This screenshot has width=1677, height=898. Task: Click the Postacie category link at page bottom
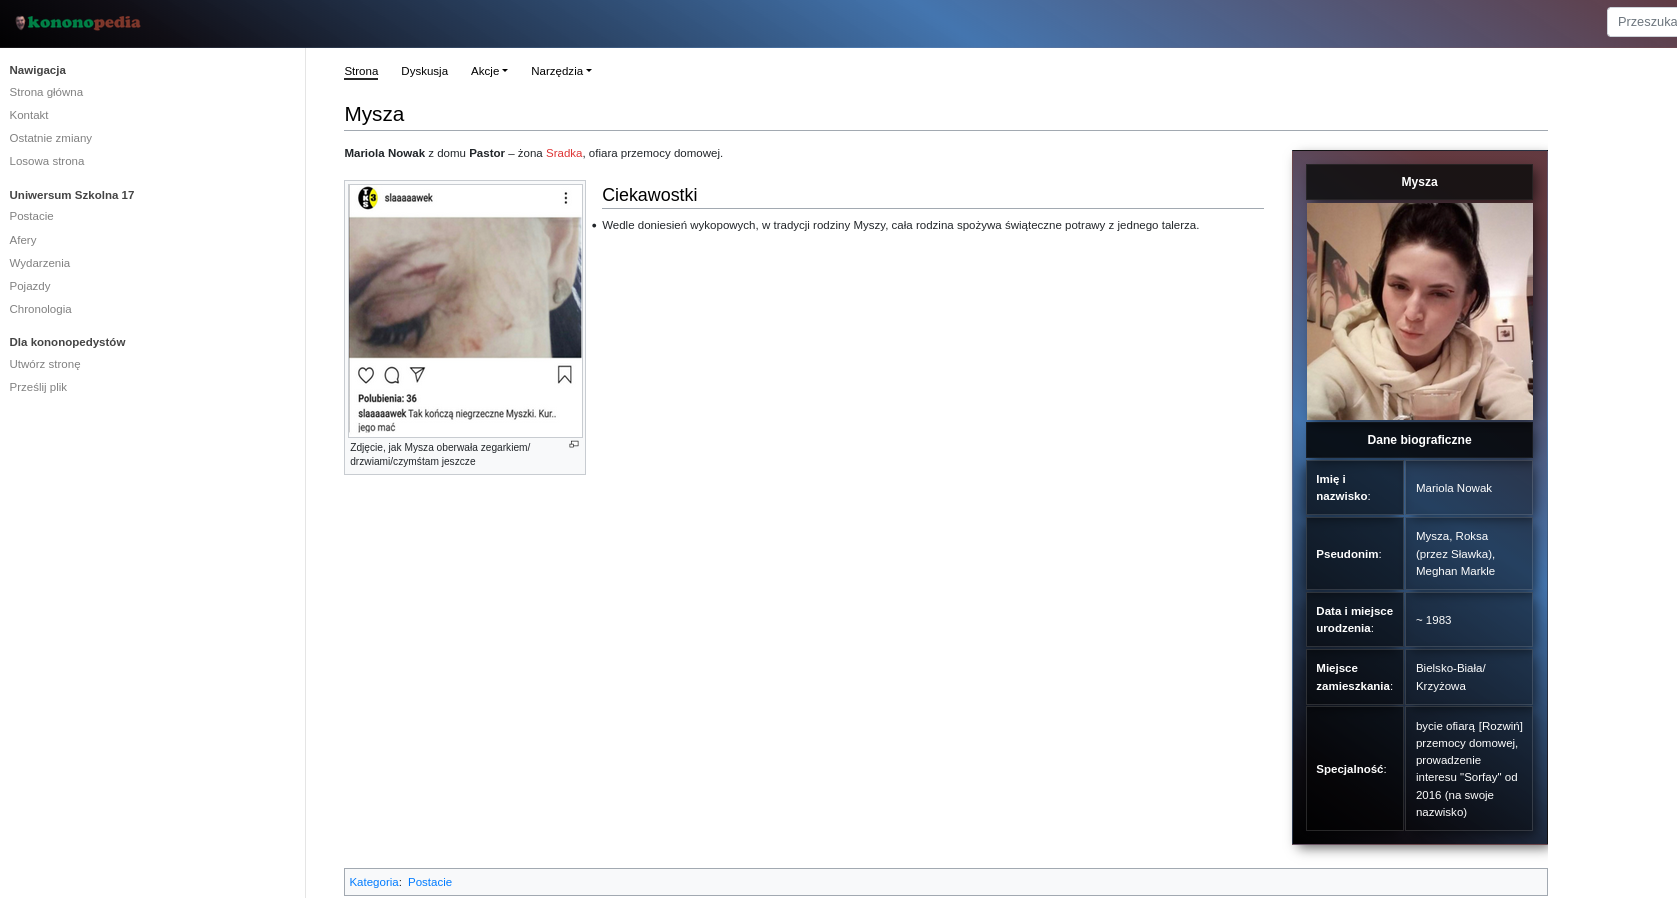(430, 882)
